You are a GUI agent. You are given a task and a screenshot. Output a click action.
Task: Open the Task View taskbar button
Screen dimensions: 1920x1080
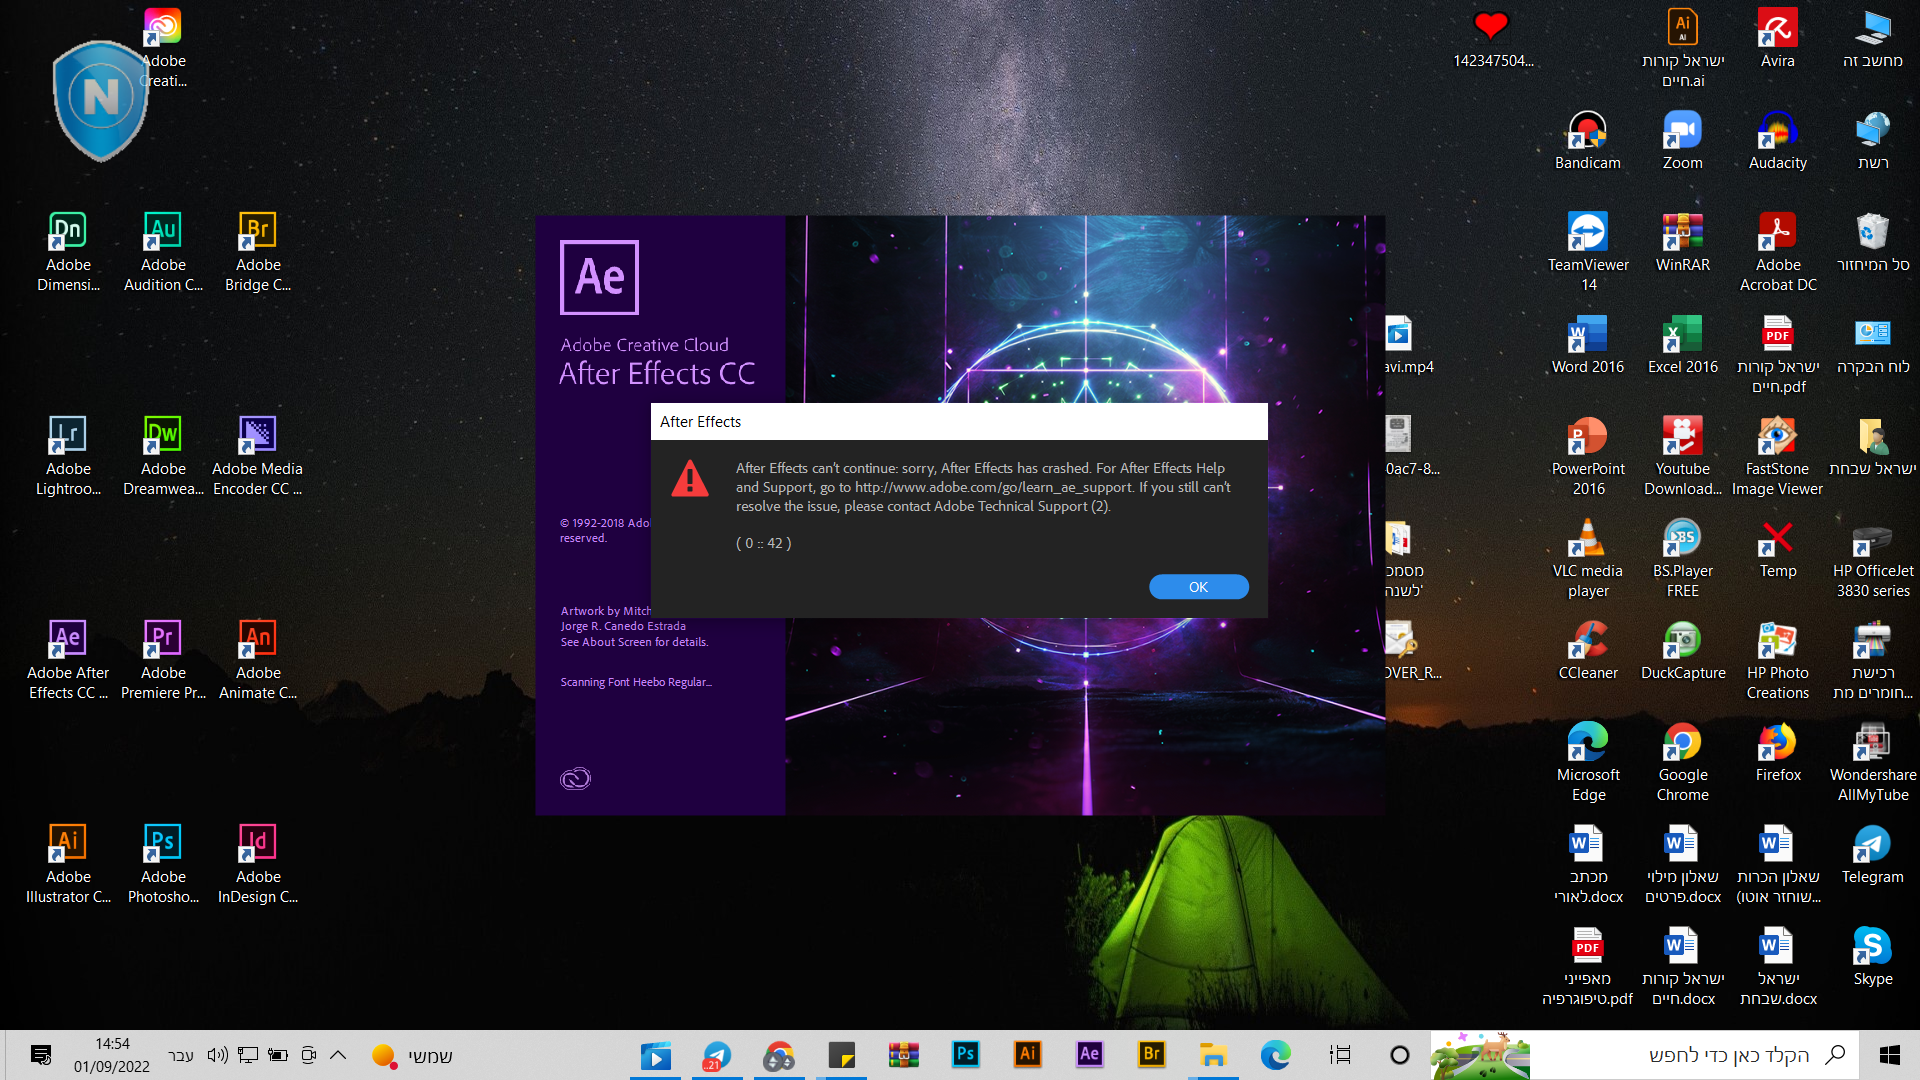pyautogui.click(x=1340, y=1055)
